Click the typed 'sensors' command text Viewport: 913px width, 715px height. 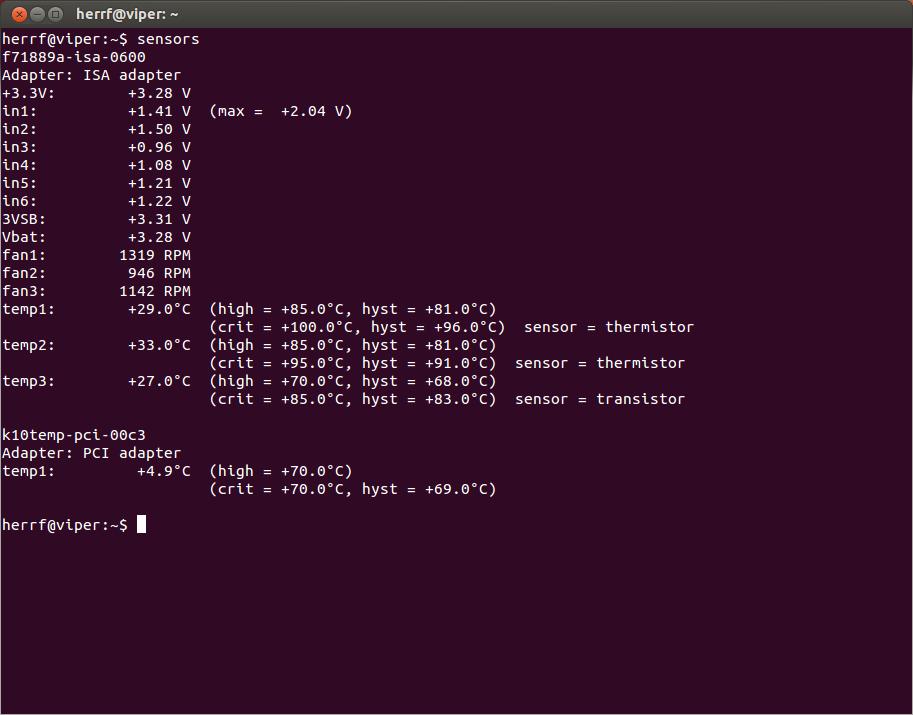click(168, 39)
